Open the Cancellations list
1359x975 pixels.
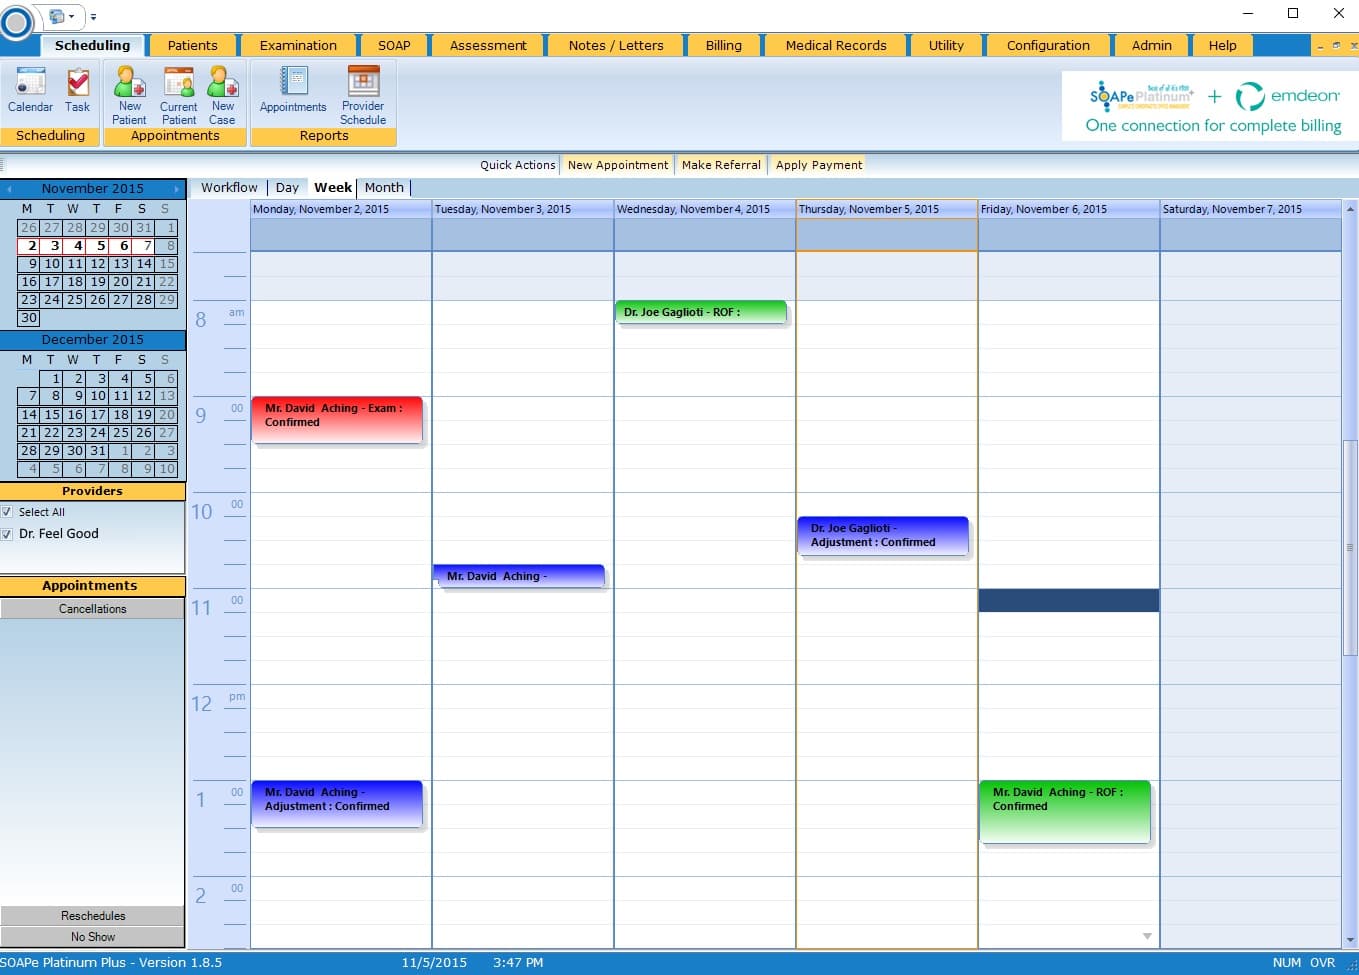coord(92,609)
